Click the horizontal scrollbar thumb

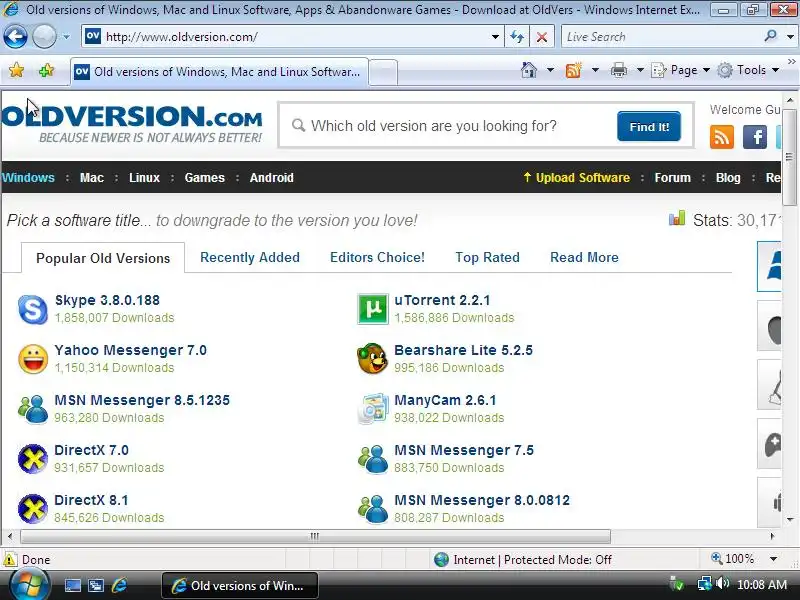pyautogui.click(x=315, y=536)
